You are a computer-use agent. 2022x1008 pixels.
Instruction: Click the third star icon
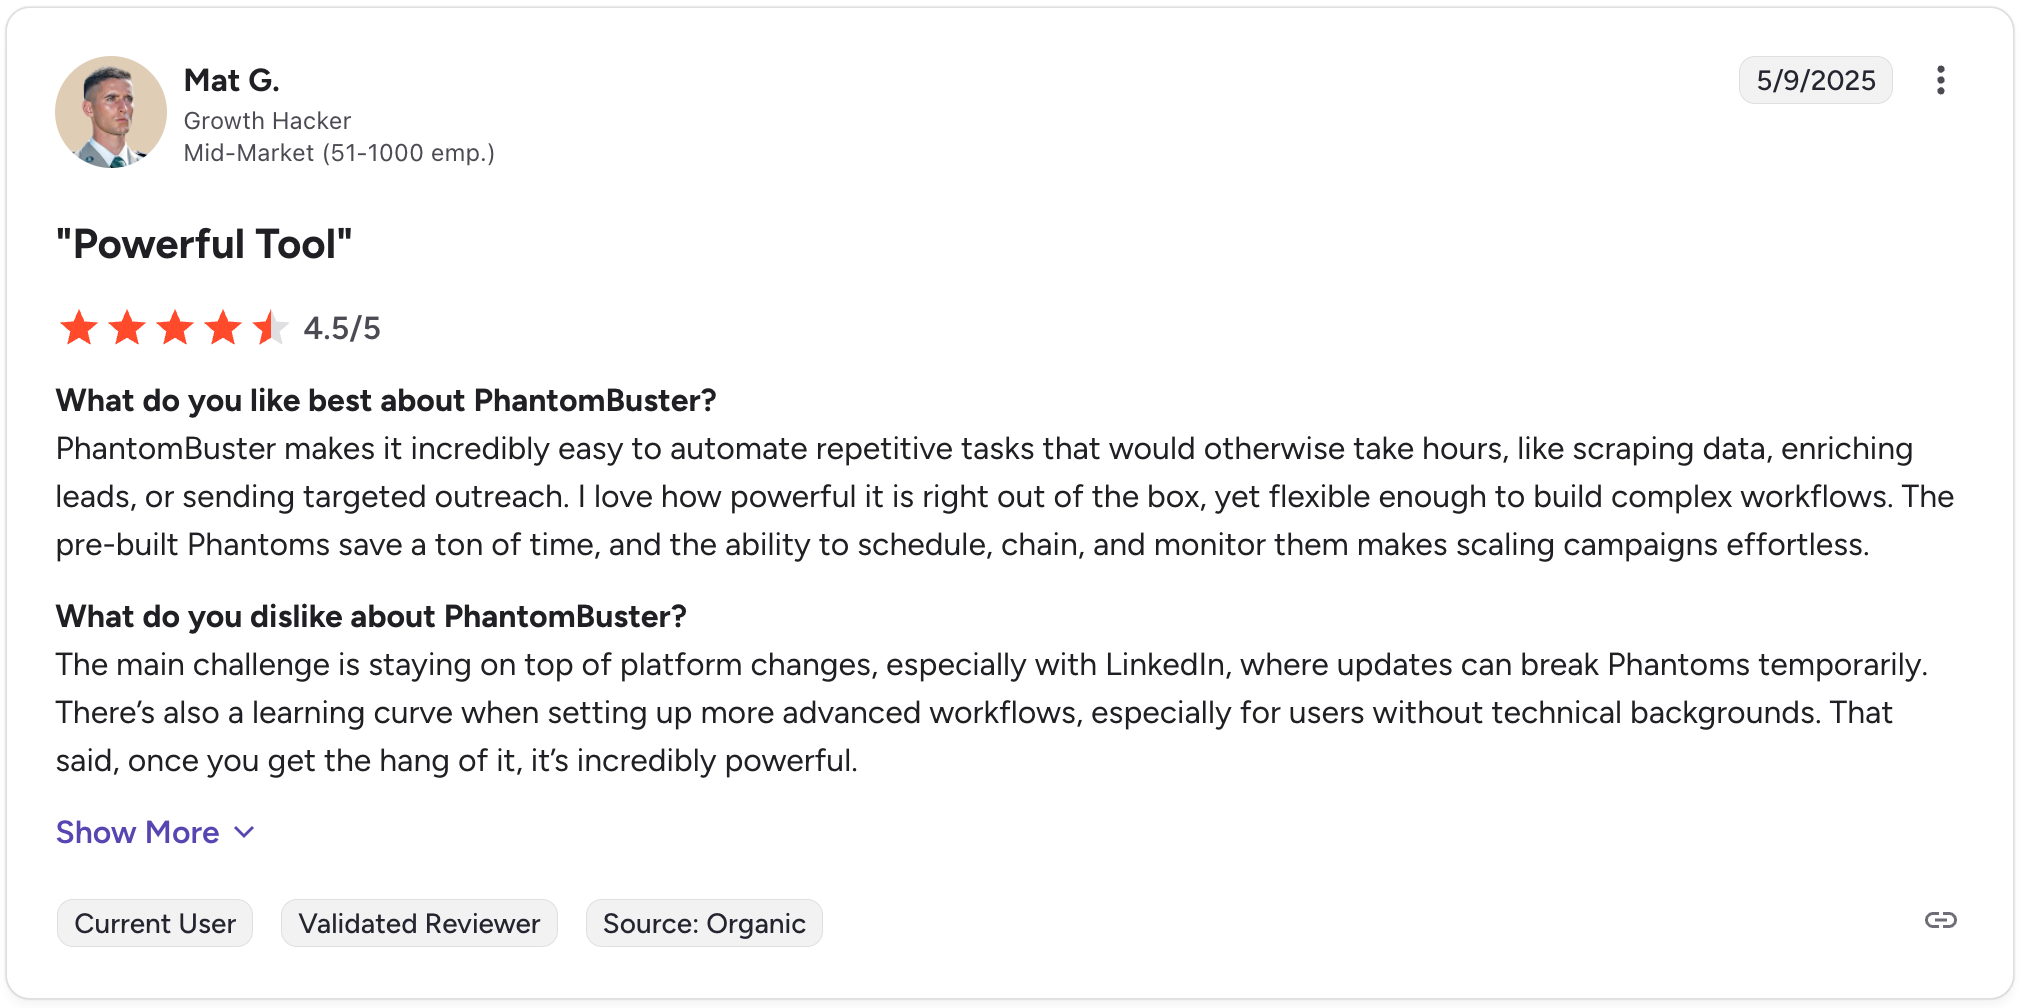coord(175,327)
